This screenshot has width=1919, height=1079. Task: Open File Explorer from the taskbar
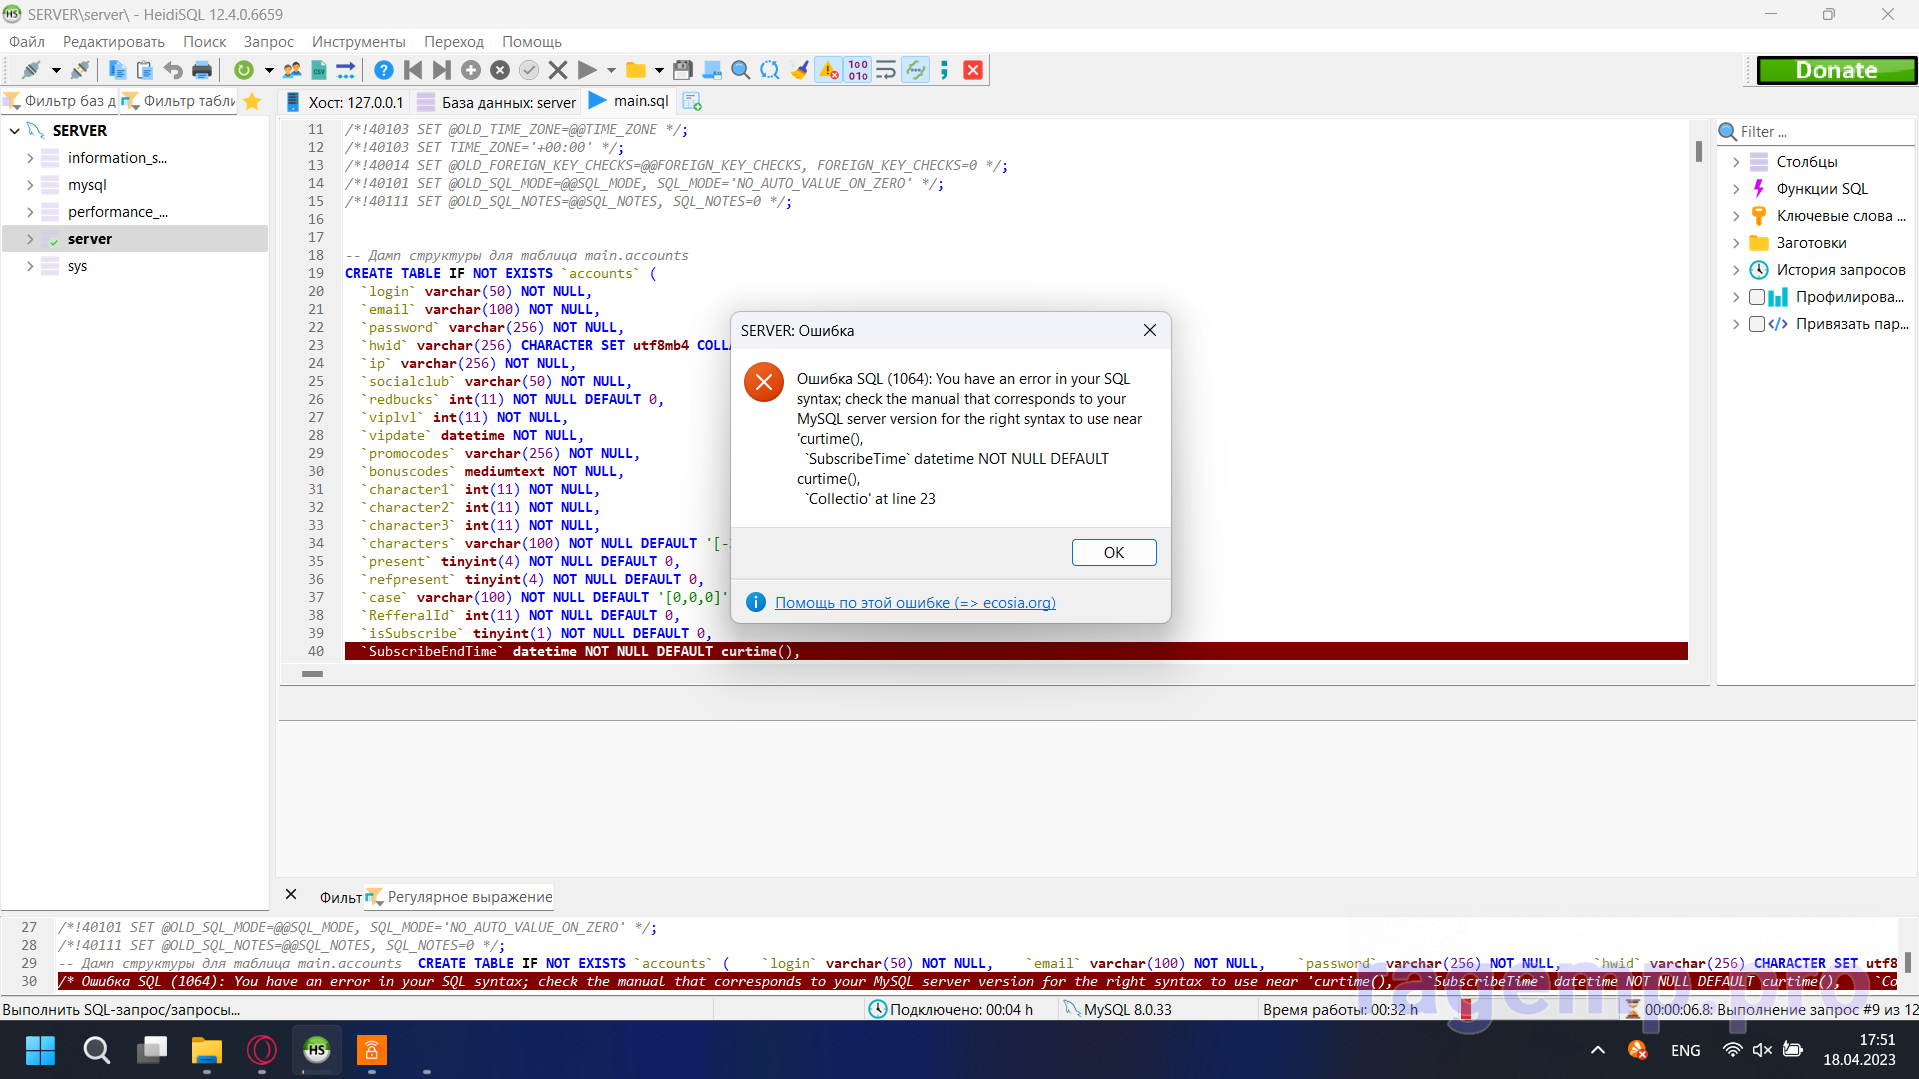[207, 1050]
